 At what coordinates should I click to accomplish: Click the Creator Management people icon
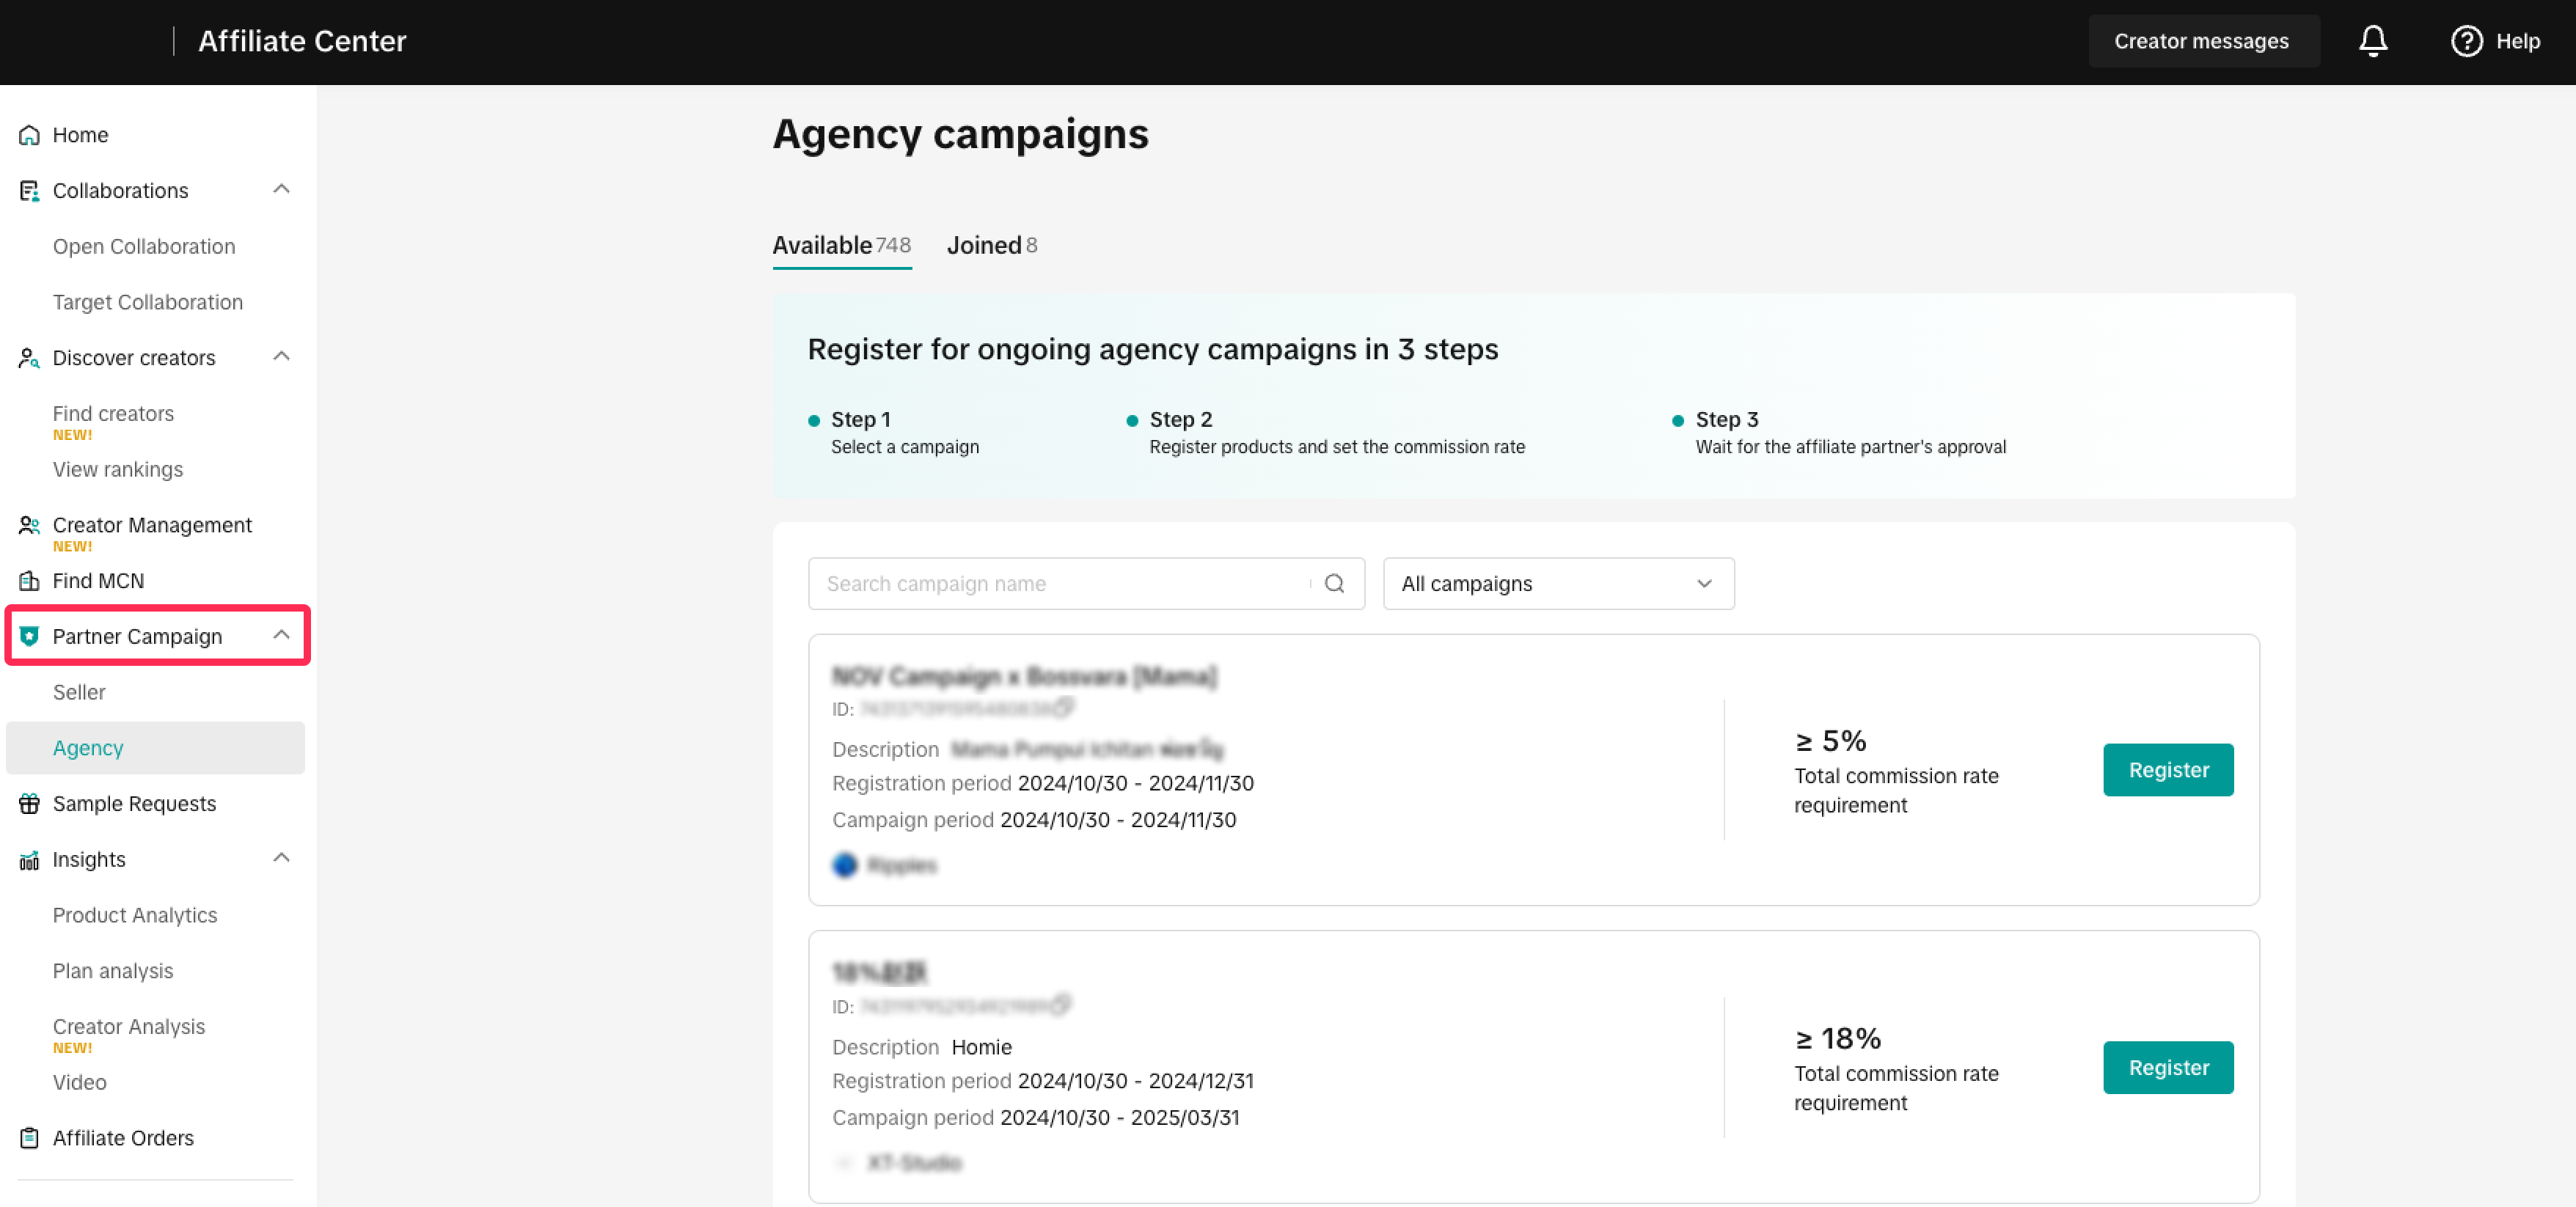point(29,525)
